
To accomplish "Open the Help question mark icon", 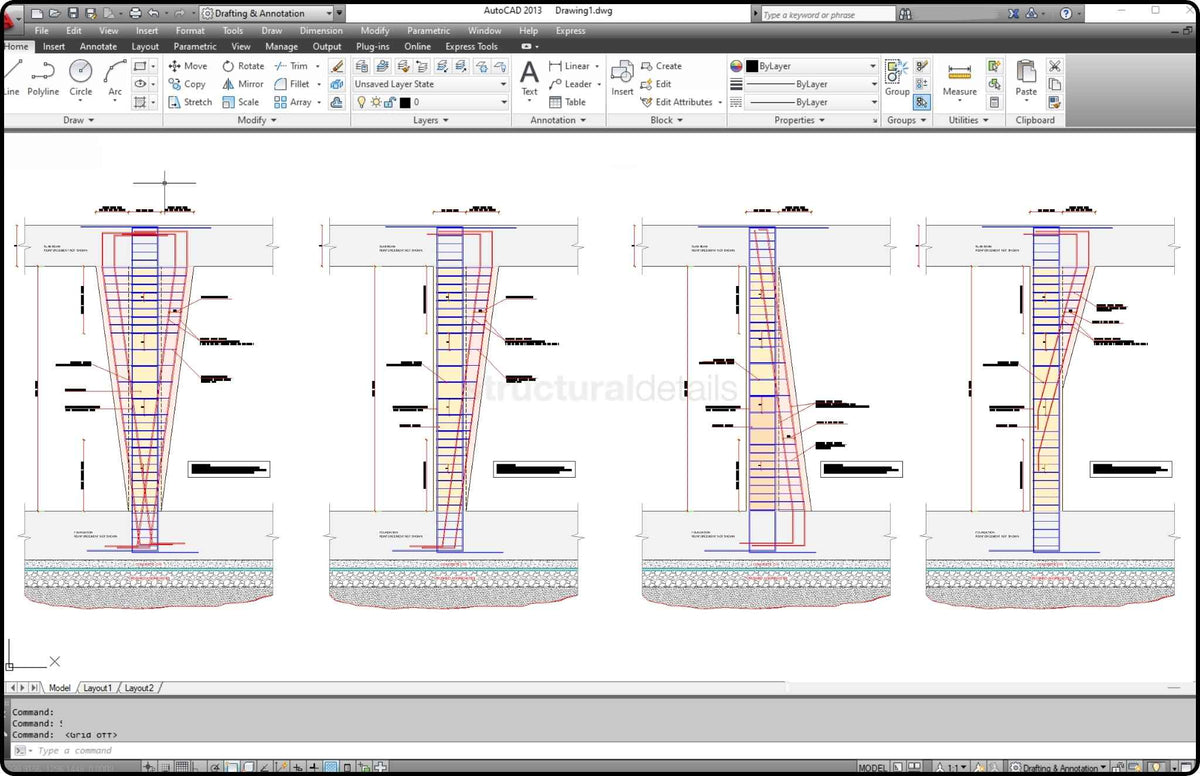I will 1066,14.
